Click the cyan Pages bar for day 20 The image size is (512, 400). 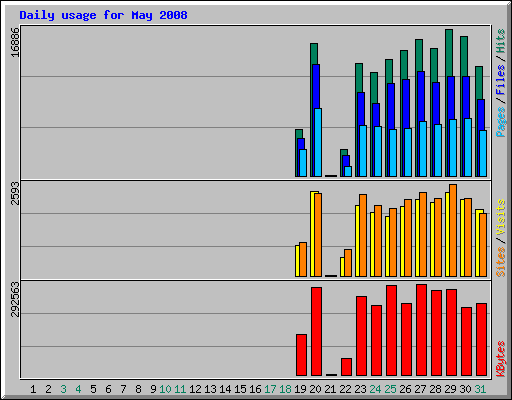[x=318, y=142]
